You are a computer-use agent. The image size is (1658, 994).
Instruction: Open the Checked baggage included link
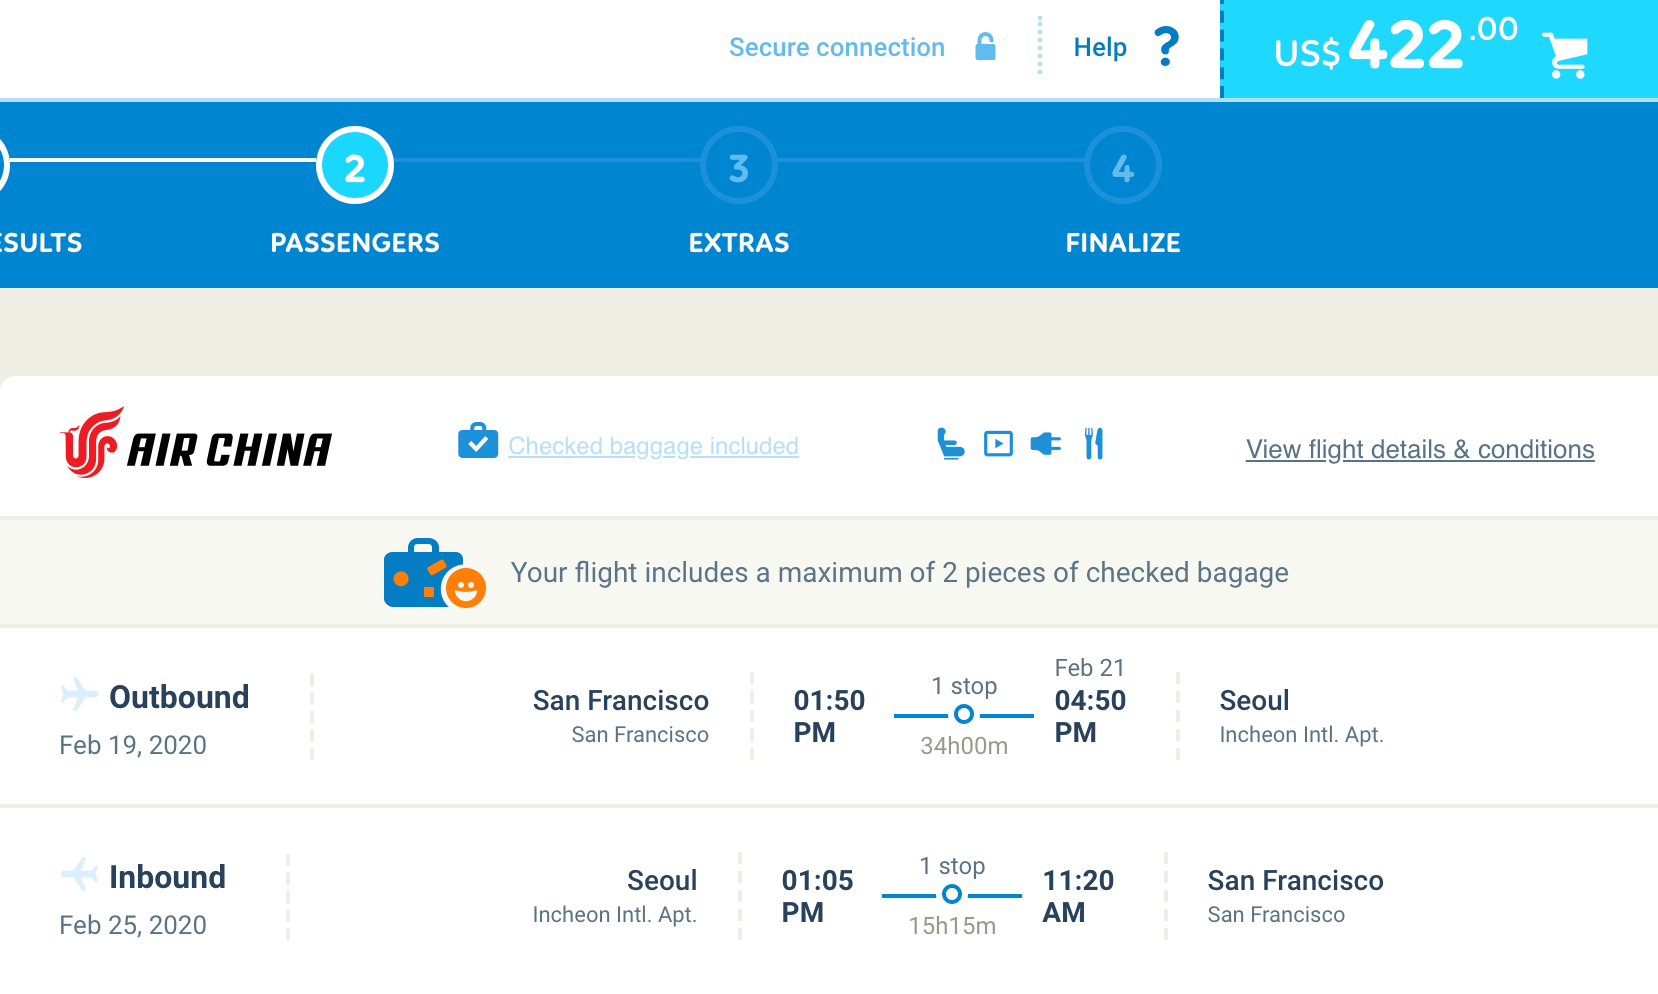653,446
